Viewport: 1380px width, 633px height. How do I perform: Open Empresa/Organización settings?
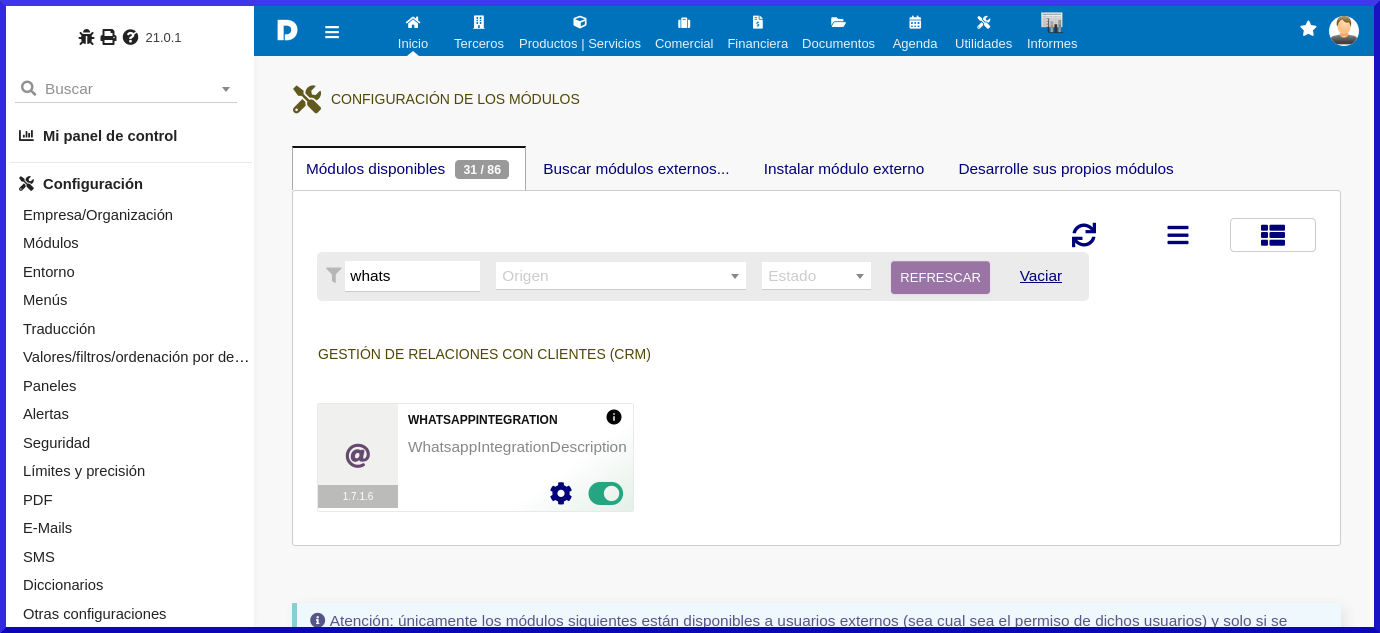click(x=98, y=215)
